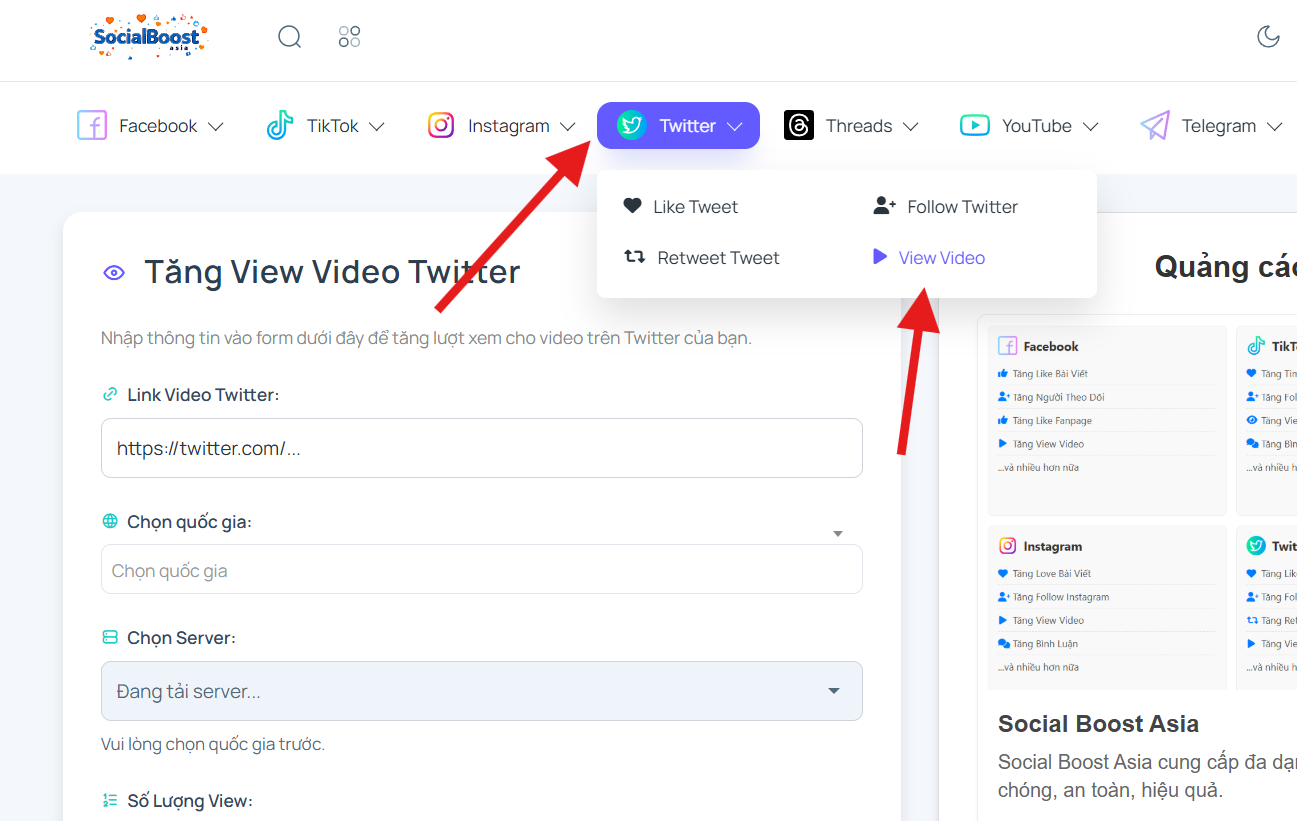Click the eye icon beside Tăng View title
Viewport: 1297px width, 821px height.
114,272
